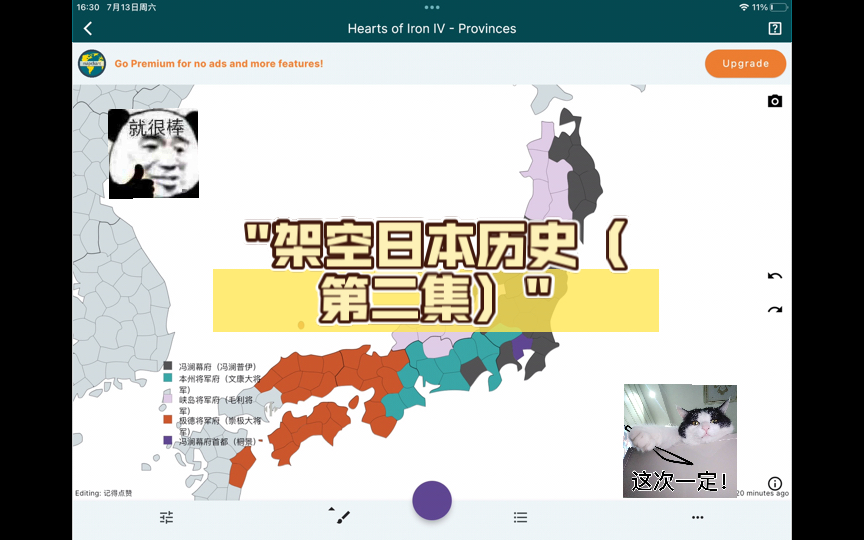
Task: Undo the last map edit
Action: 775,276
